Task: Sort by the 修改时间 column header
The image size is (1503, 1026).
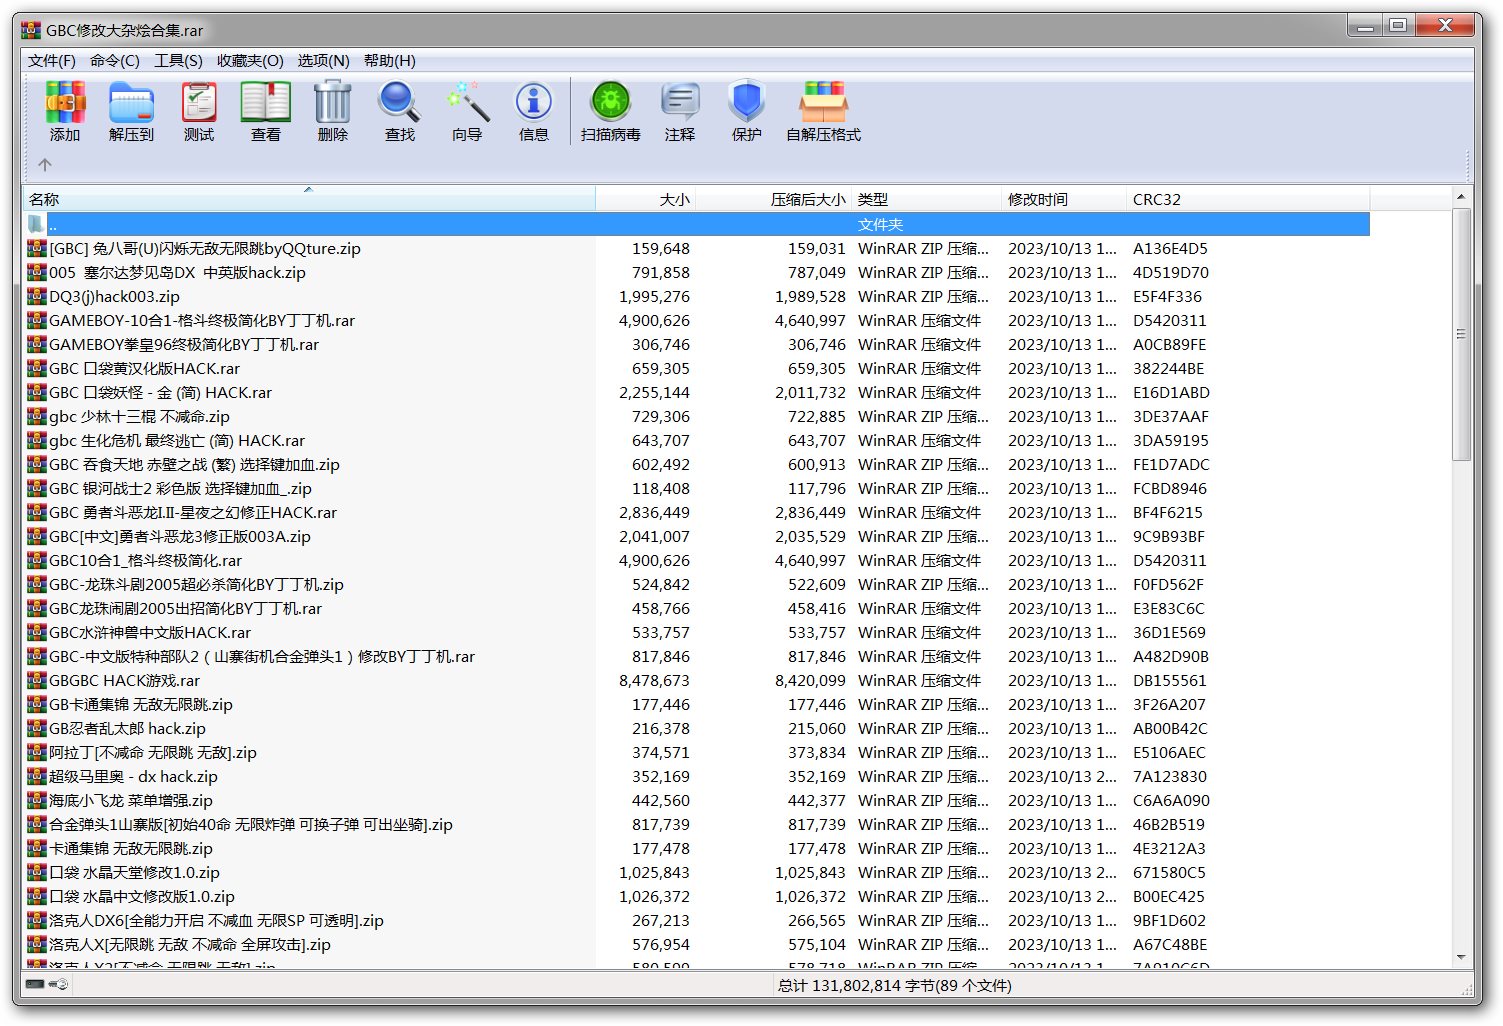Action: point(1064,199)
